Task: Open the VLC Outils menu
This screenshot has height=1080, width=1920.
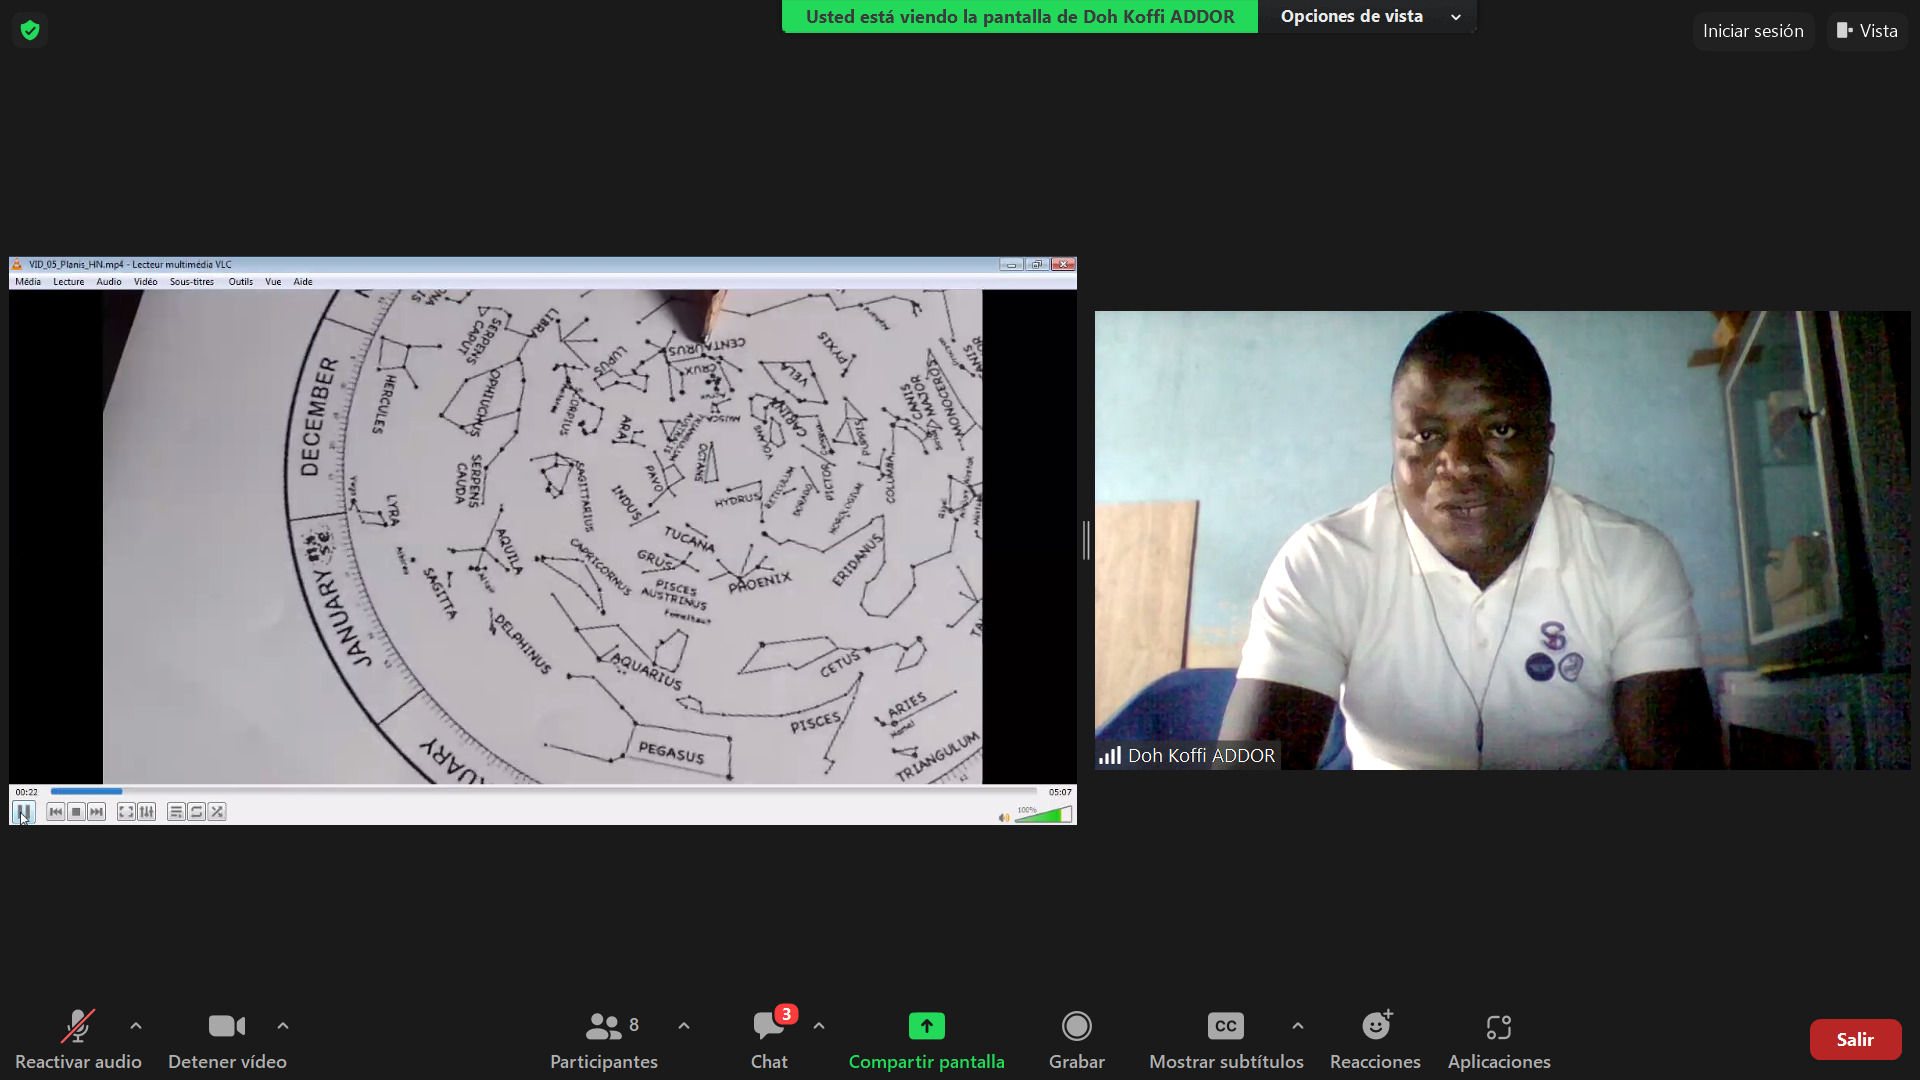Action: 241,282
